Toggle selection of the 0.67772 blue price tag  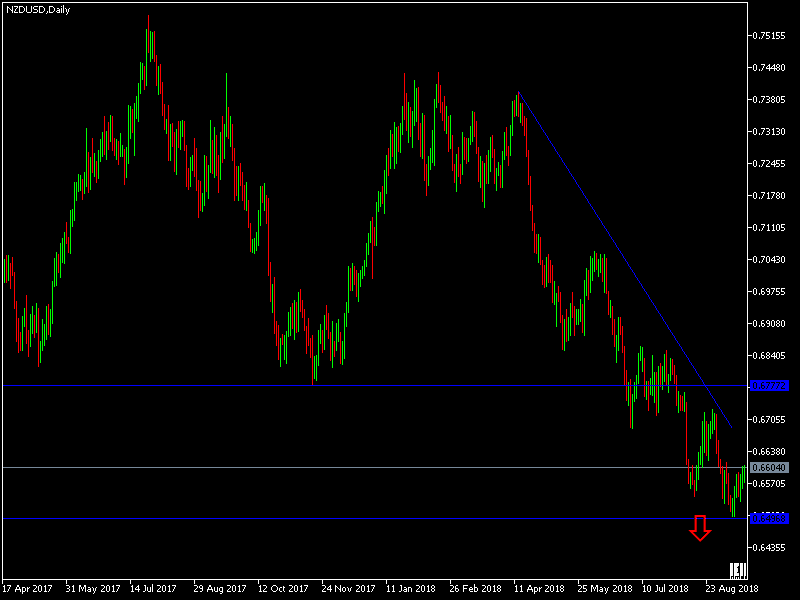coord(771,385)
